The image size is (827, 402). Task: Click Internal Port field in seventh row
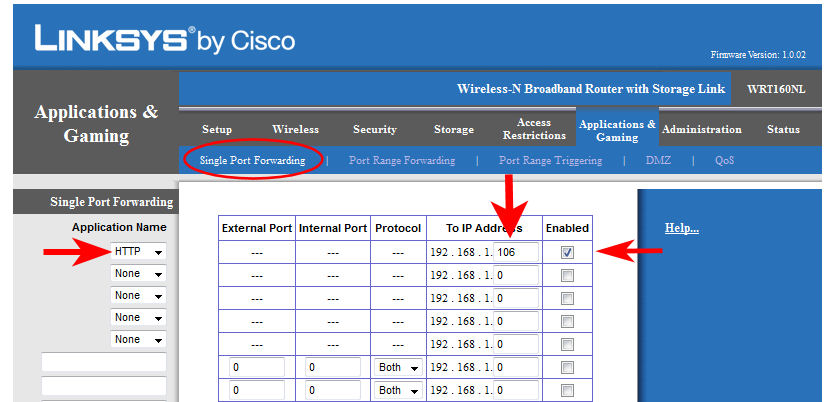click(333, 390)
